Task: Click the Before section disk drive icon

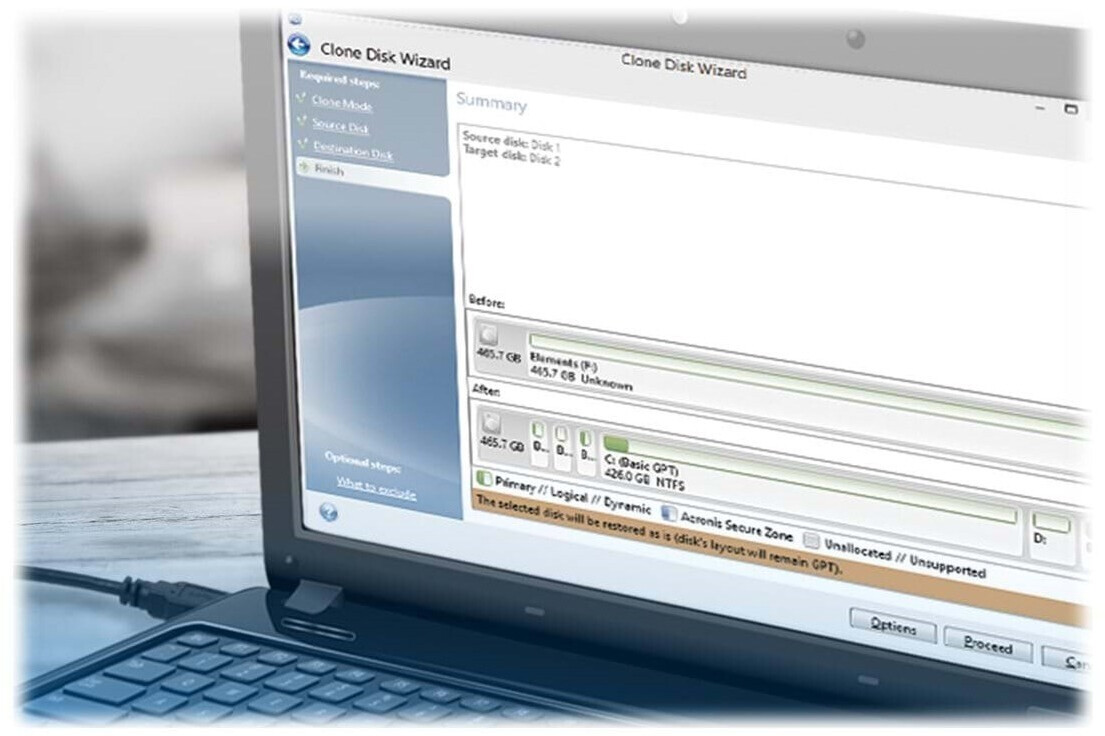Action: click(x=489, y=336)
